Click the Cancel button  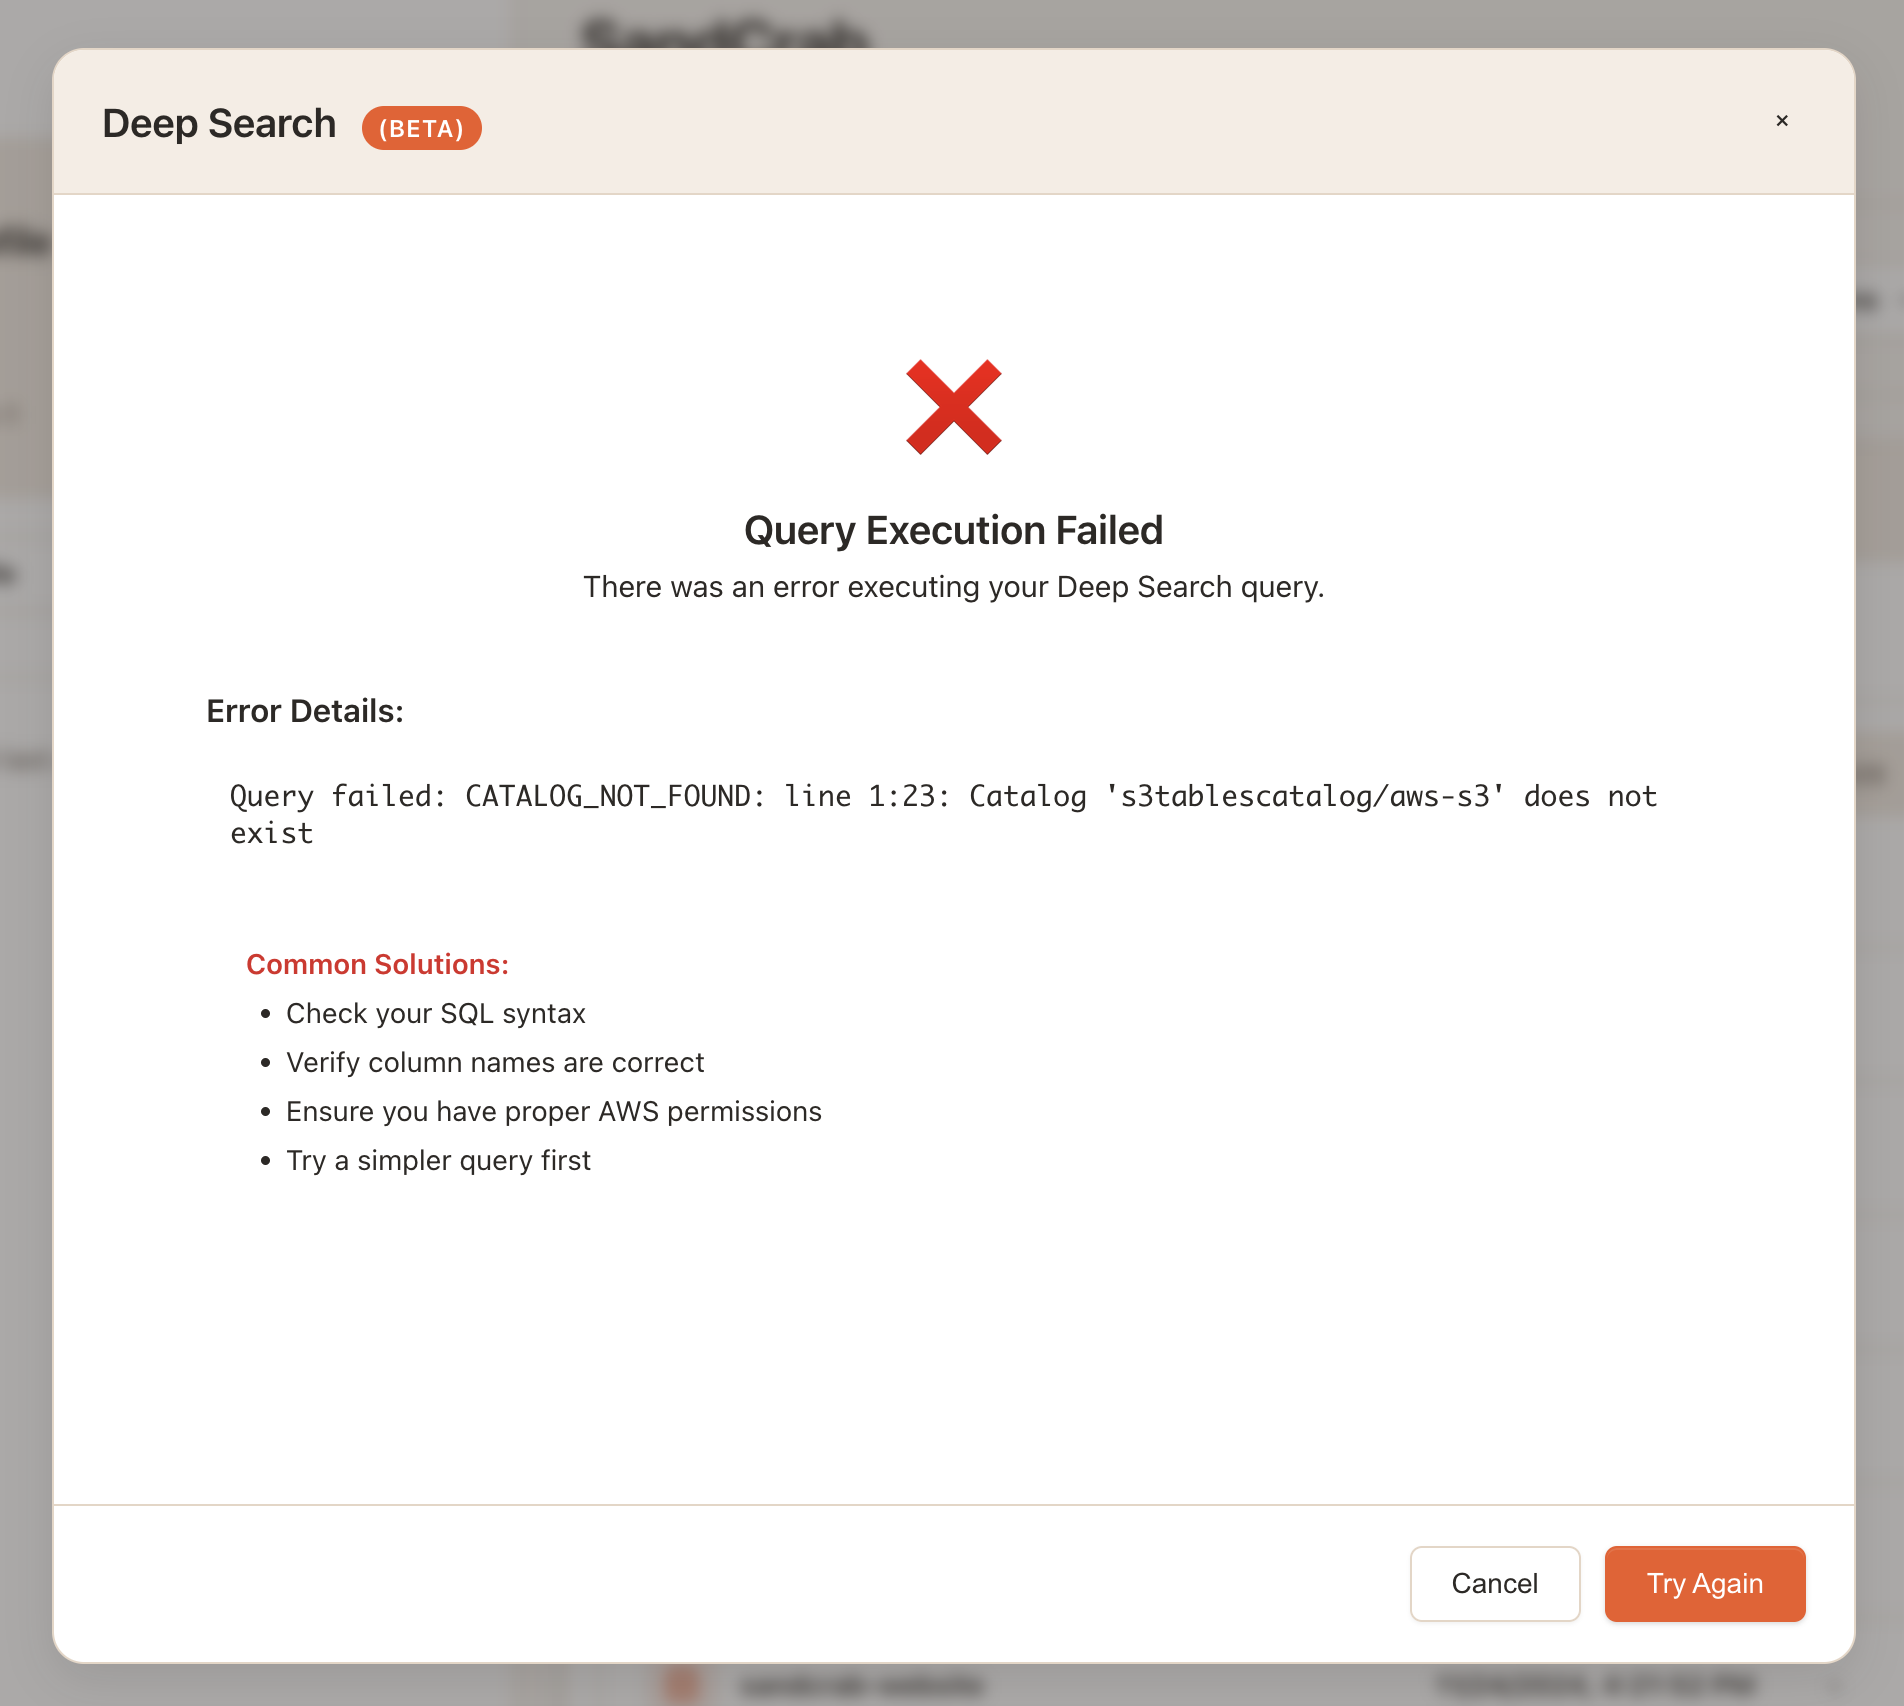pos(1494,1583)
